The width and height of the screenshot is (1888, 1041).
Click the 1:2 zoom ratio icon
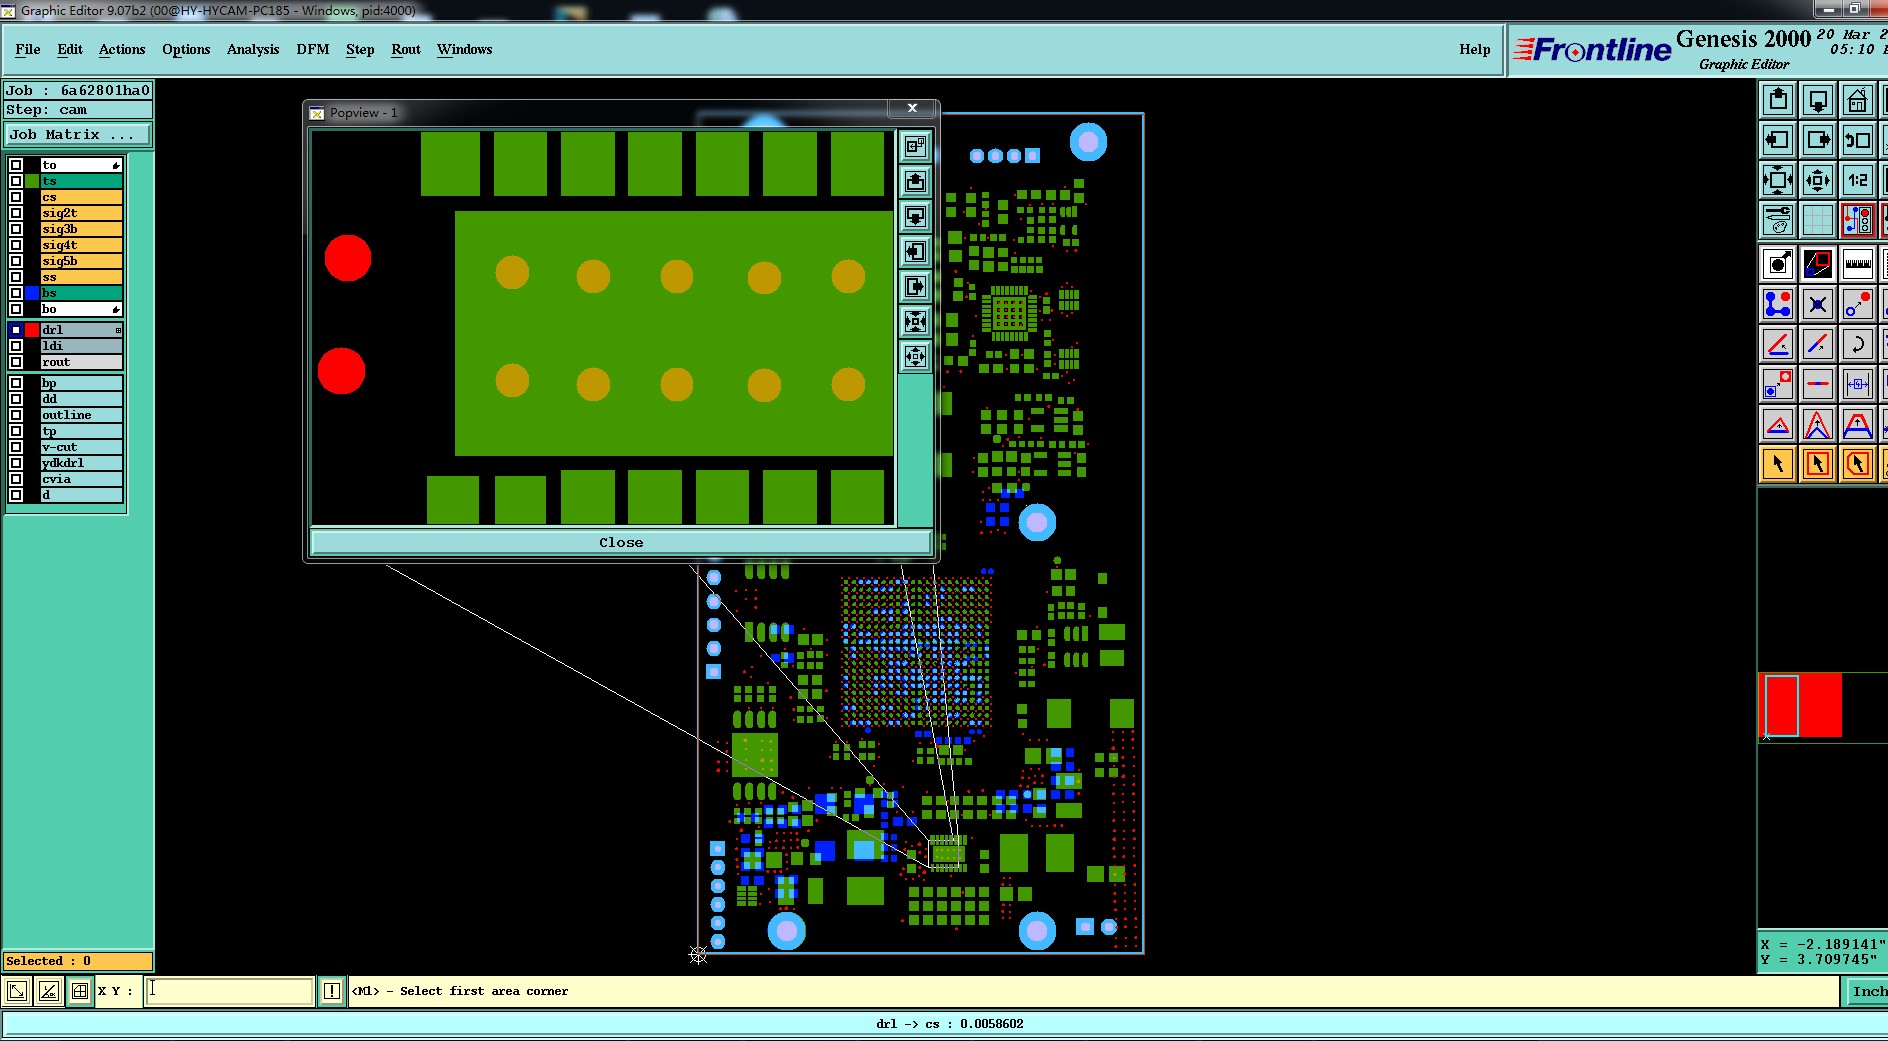1858,180
